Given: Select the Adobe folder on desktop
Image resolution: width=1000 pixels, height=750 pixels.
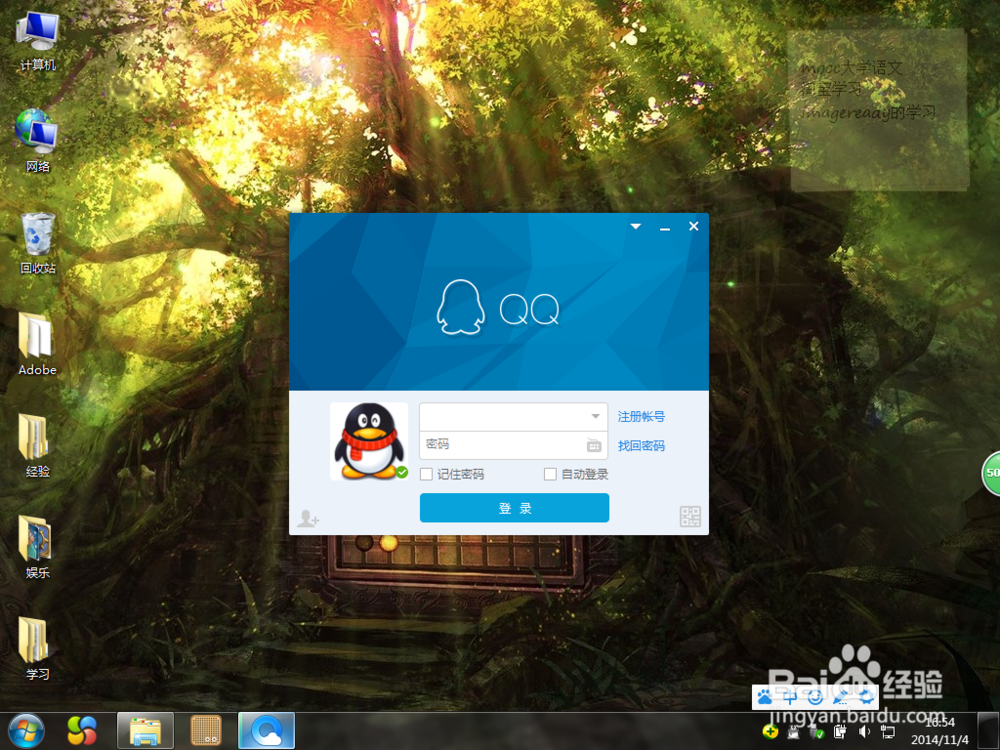Looking at the screenshot, I should 37,344.
